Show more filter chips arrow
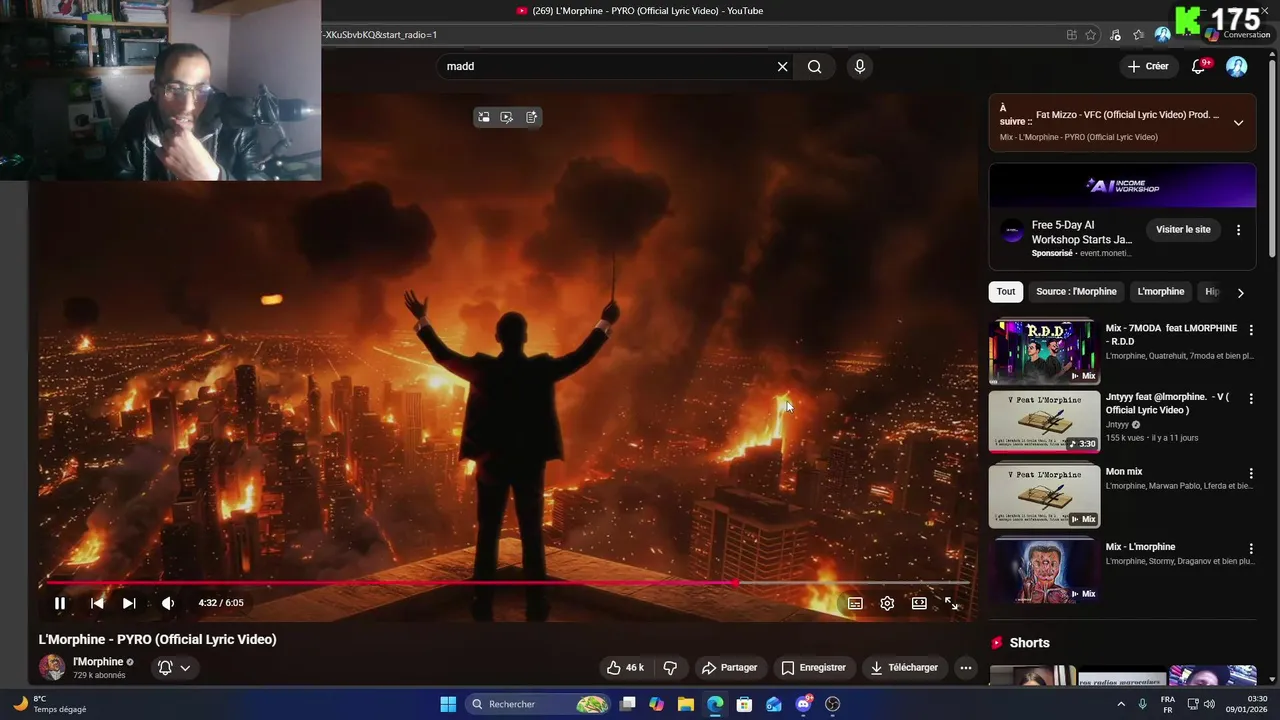 click(1240, 293)
